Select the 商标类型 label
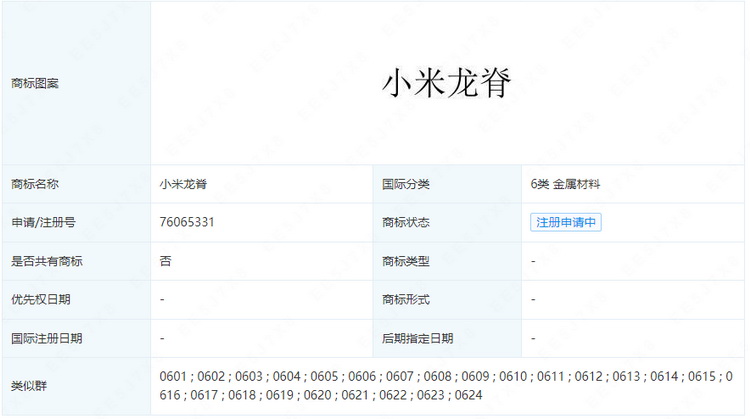This screenshot has width=750, height=419. click(x=406, y=261)
